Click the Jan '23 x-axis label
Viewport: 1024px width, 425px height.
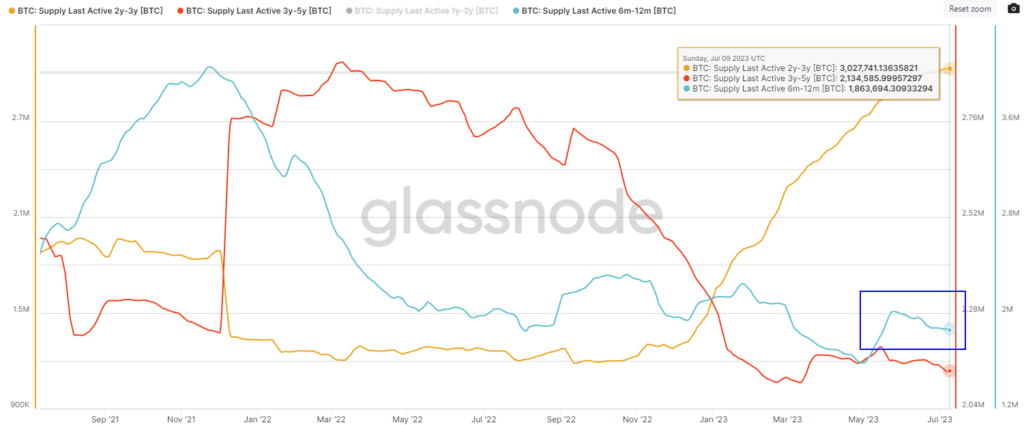pyautogui.click(x=713, y=420)
